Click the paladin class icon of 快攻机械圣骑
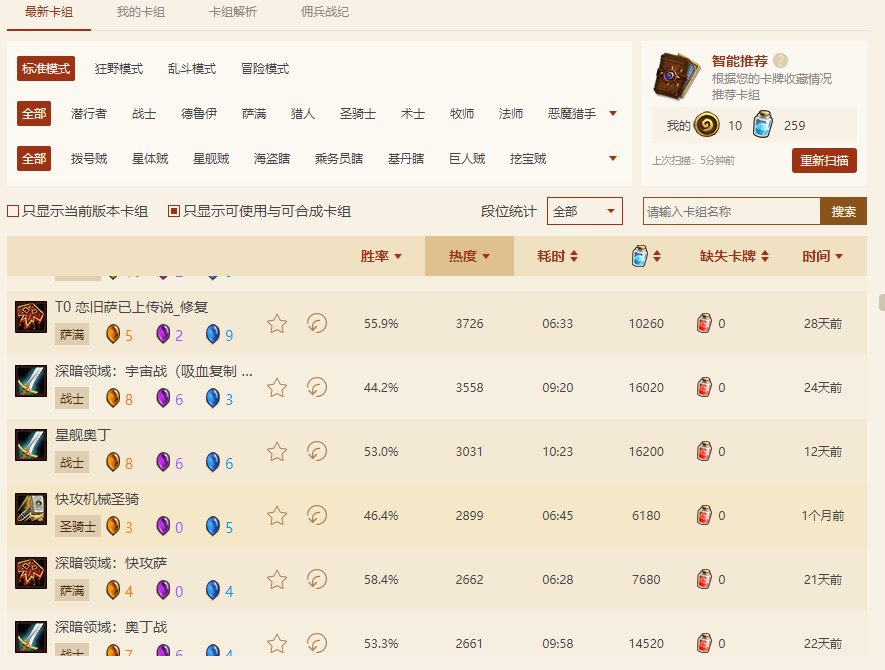 point(31,509)
